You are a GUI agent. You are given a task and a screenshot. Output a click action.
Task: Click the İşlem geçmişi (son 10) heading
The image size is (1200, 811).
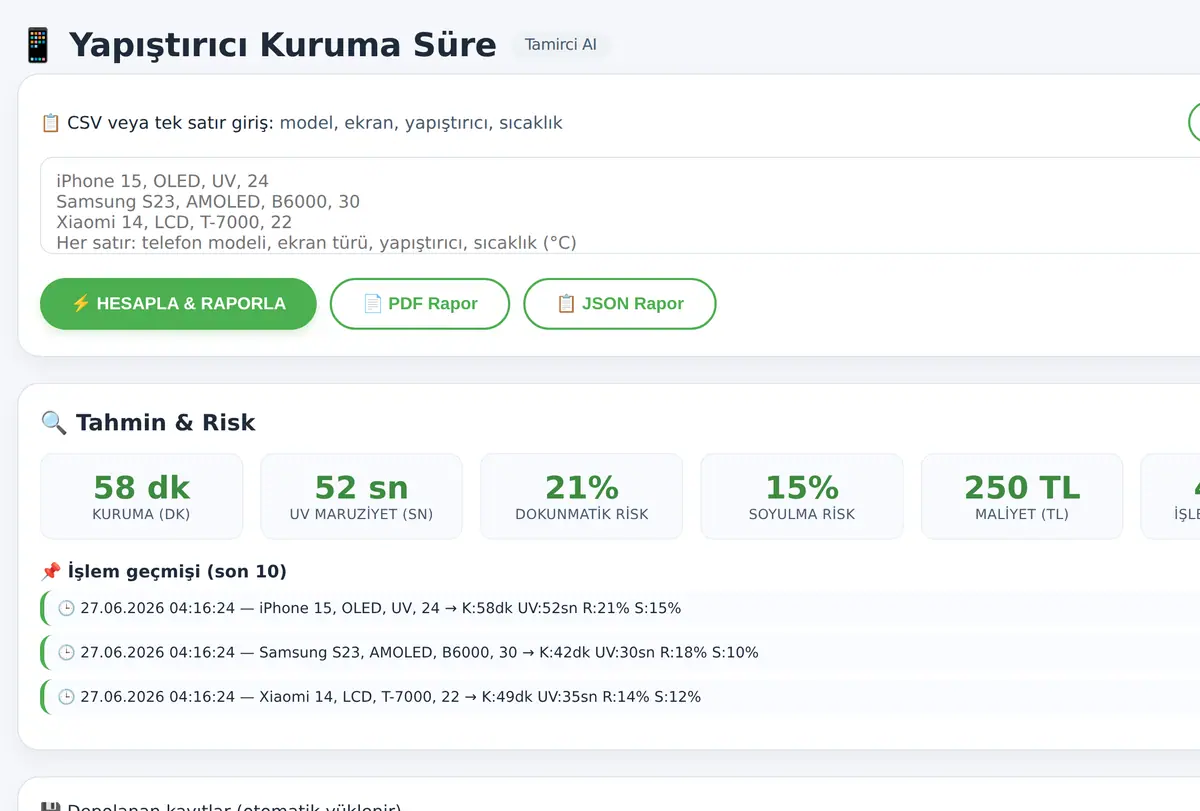click(164, 572)
